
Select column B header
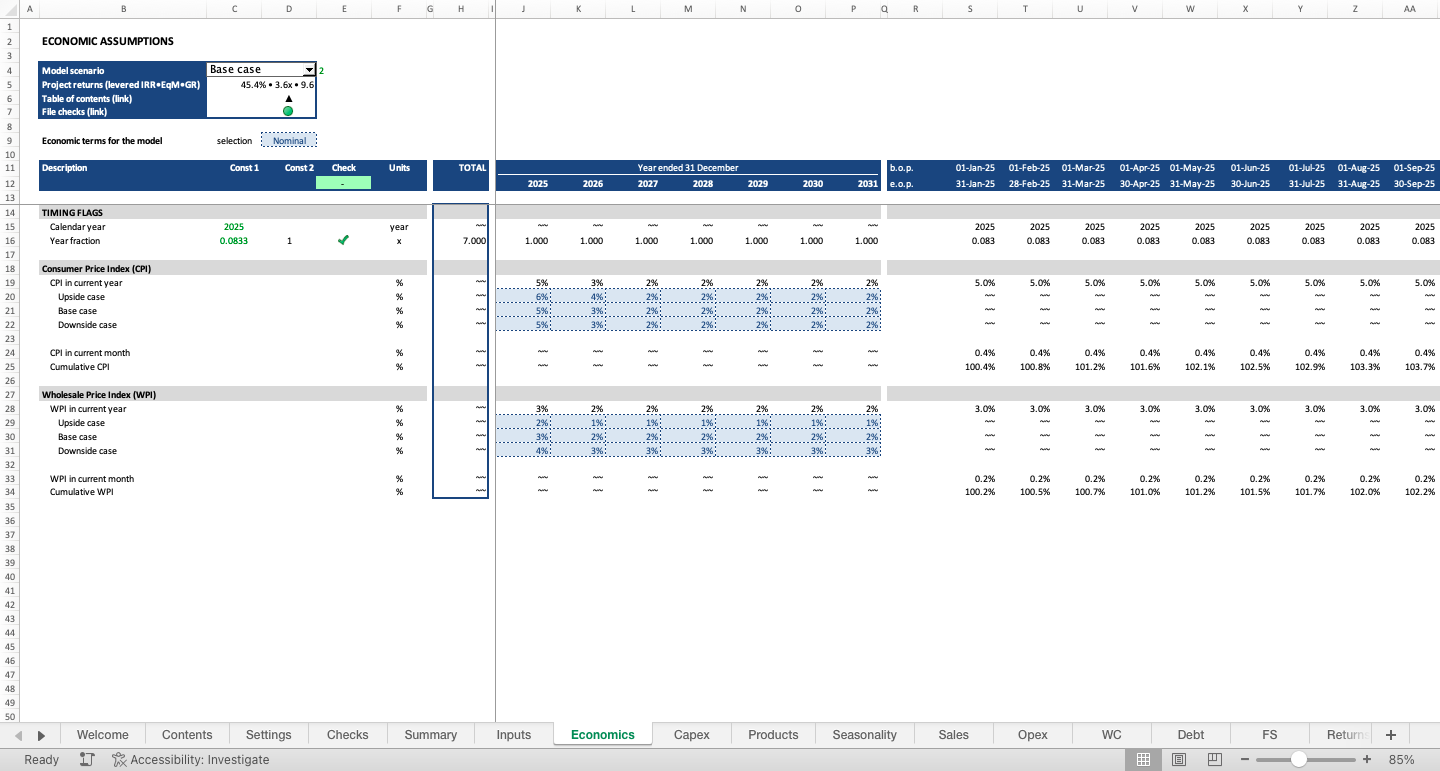pyautogui.click(x=123, y=9)
